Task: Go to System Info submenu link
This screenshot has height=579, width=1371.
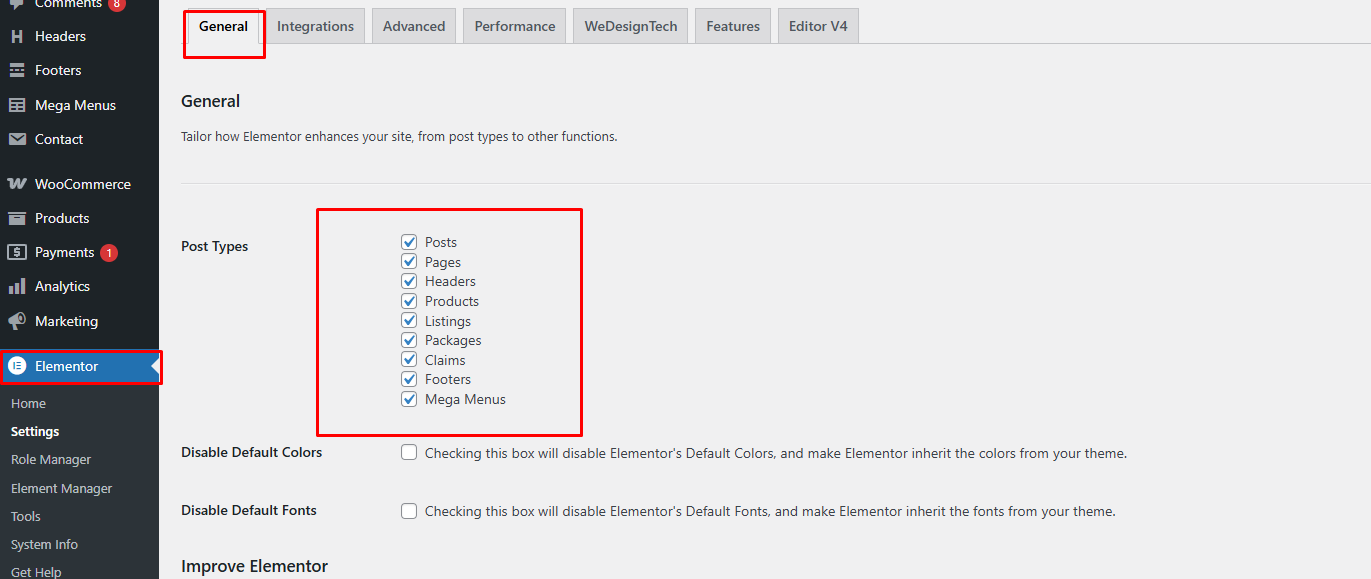Action: point(44,545)
